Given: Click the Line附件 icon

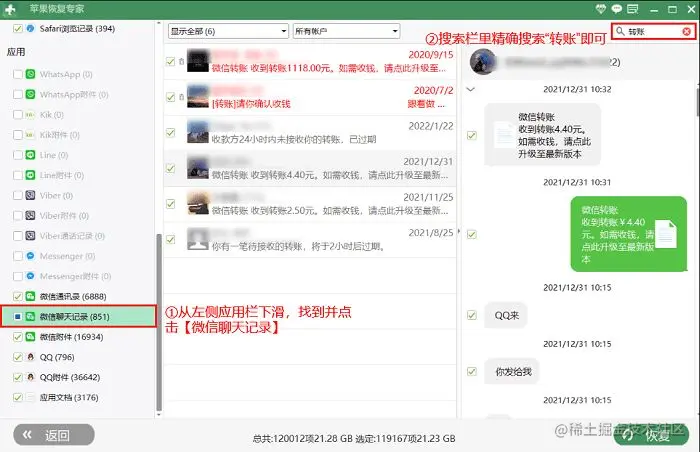Looking at the screenshot, I should pos(30,175).
